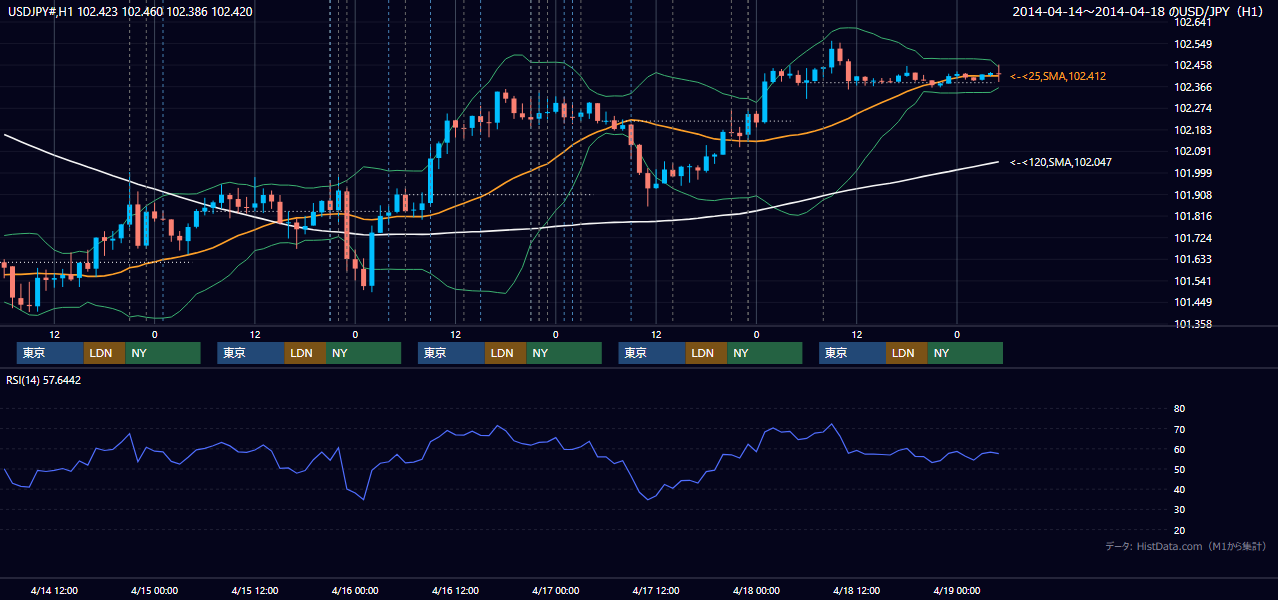Select the 4/16 00:00 time axis label
The height and width of the screenshot is (600, 1278).
point(355,590)
